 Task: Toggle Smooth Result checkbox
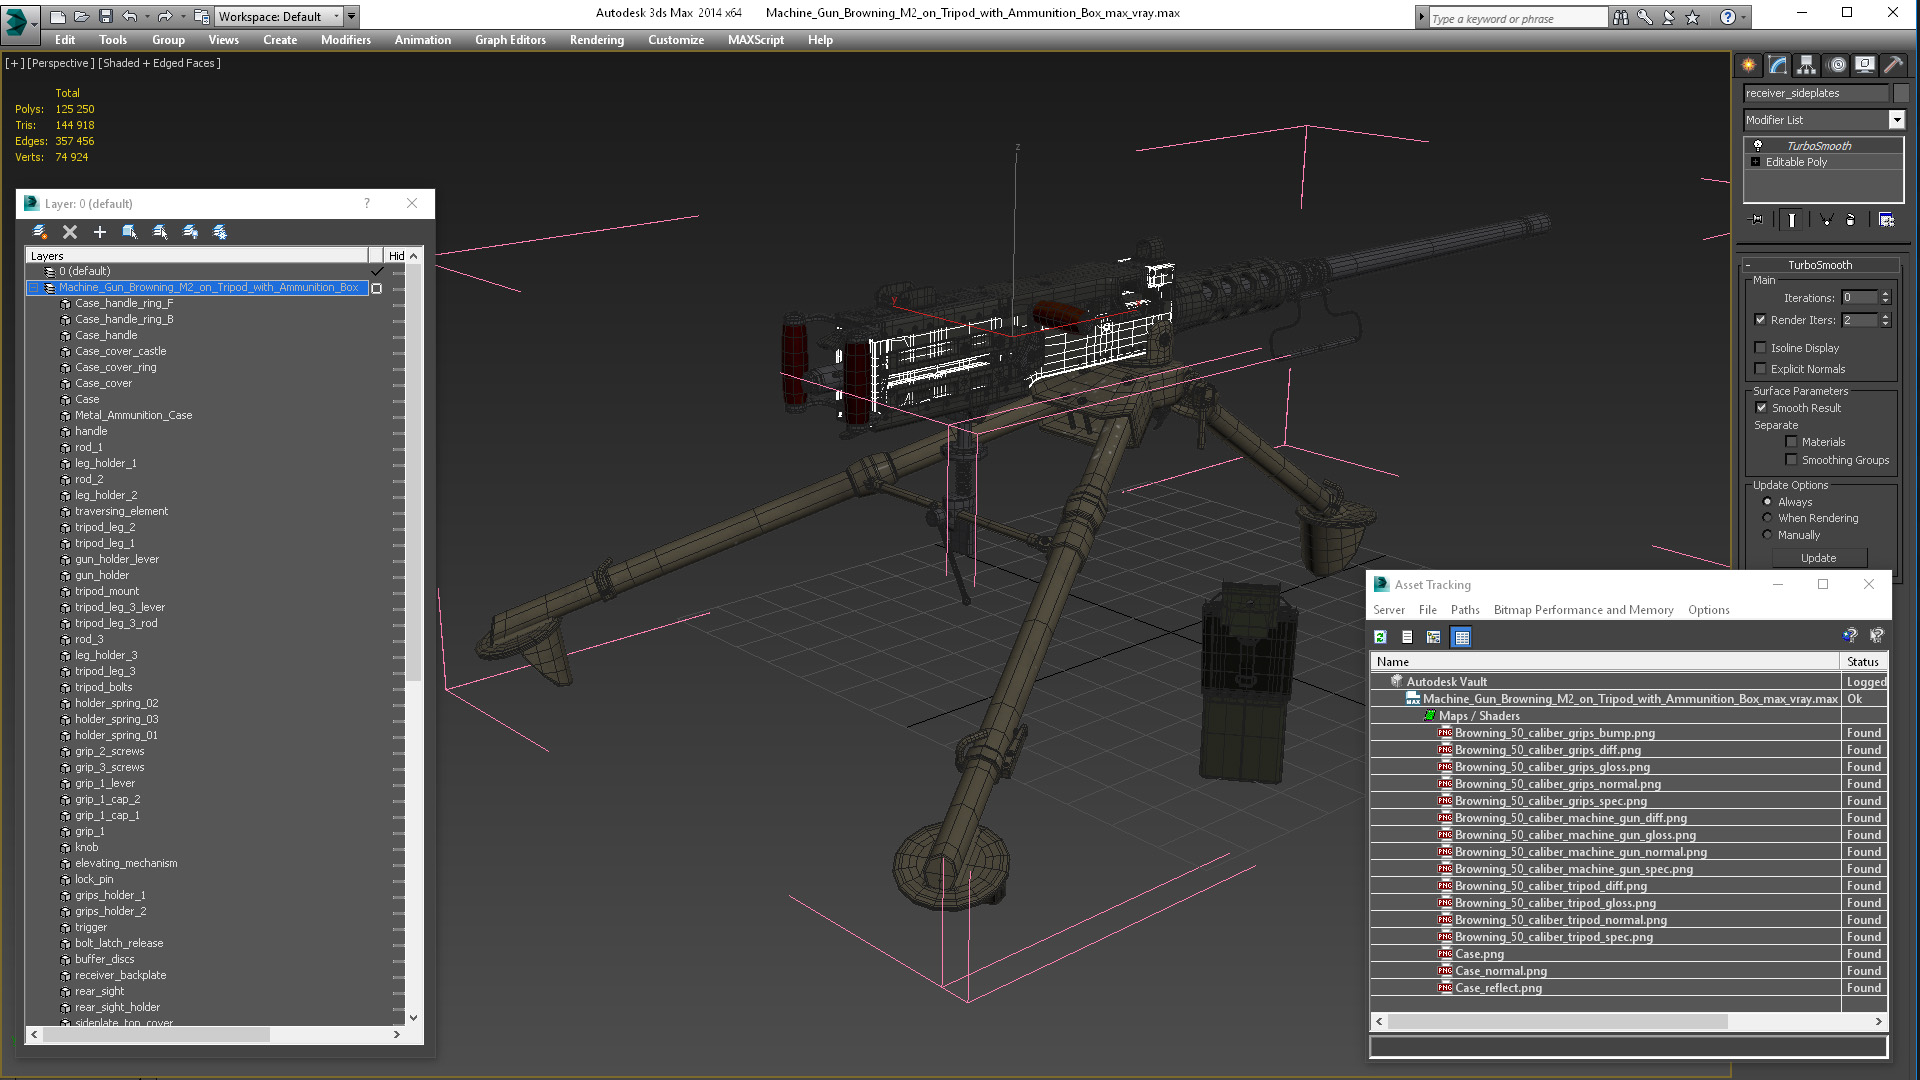click(x=1761, y=408)
